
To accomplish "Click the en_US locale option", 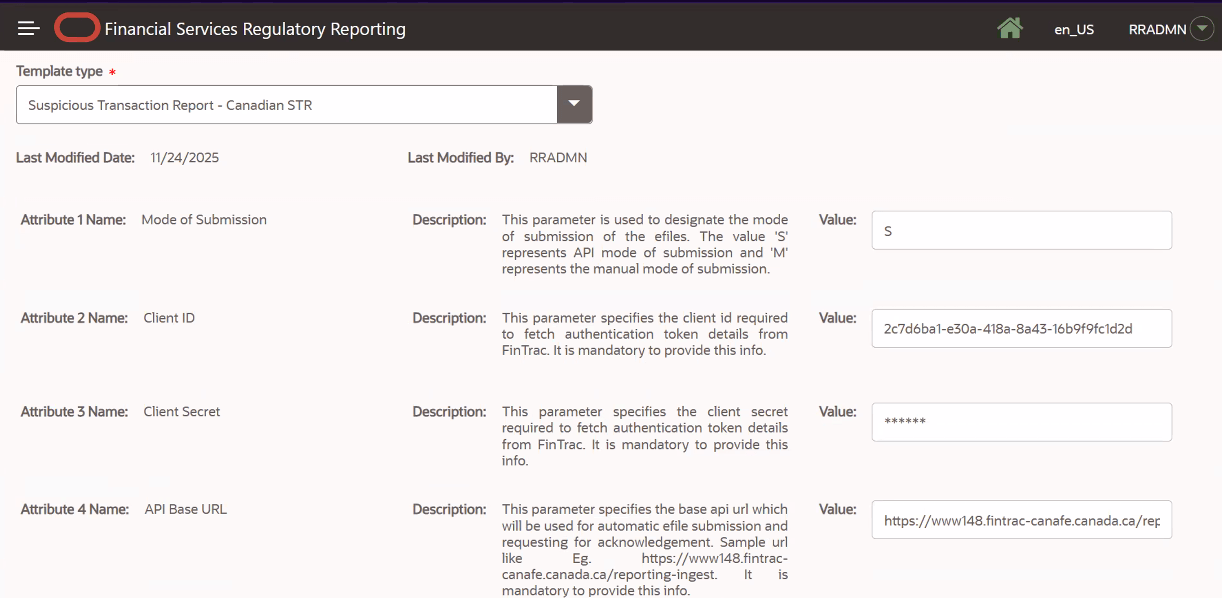I will point(1074,29).
